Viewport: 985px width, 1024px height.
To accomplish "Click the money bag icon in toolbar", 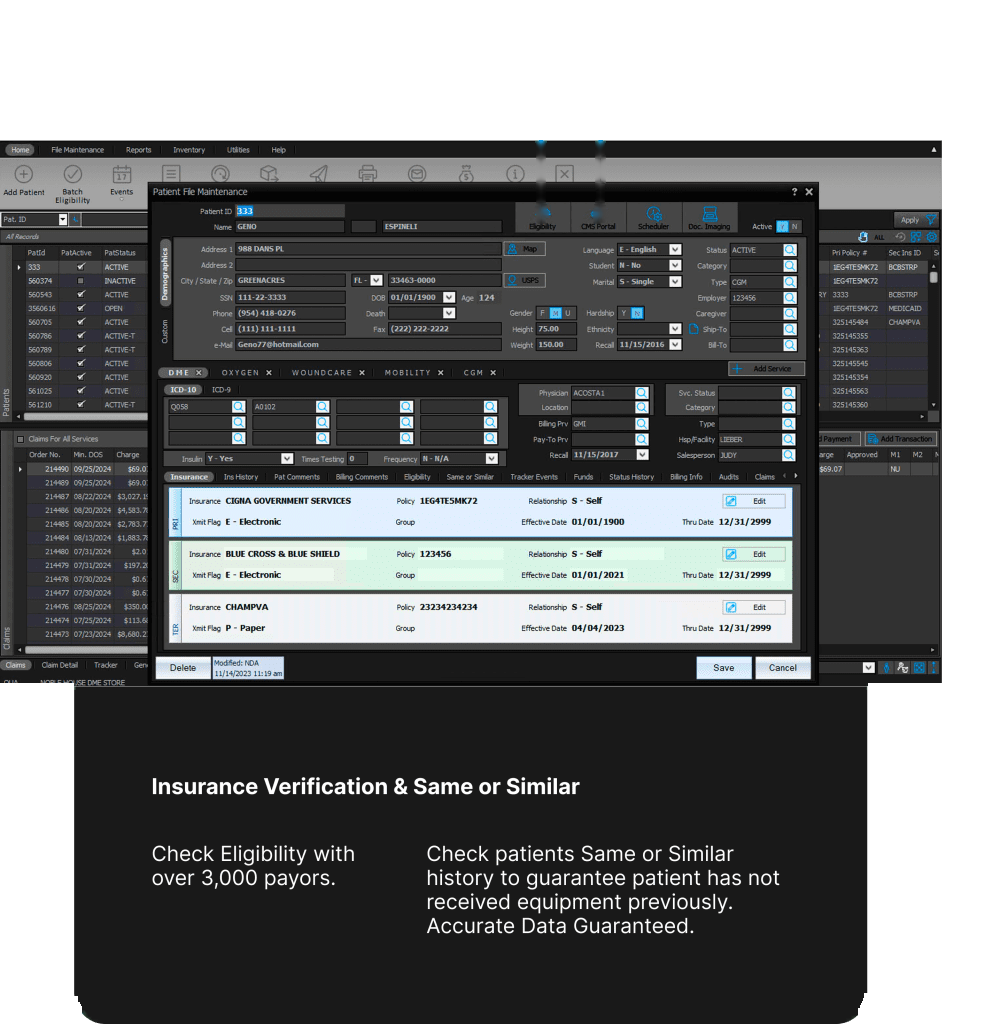I will coord(466,173).
